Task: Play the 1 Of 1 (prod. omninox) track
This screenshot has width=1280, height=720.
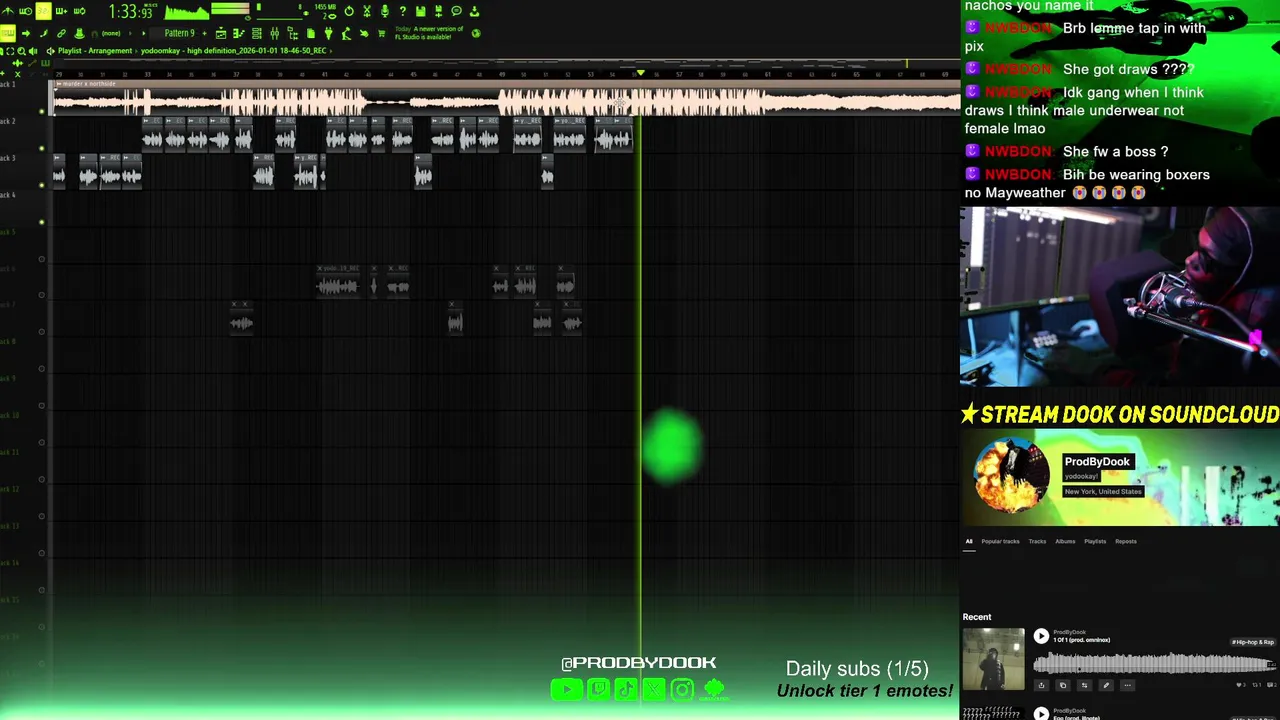Action: pyautogui.click(x=1041, y=636)
